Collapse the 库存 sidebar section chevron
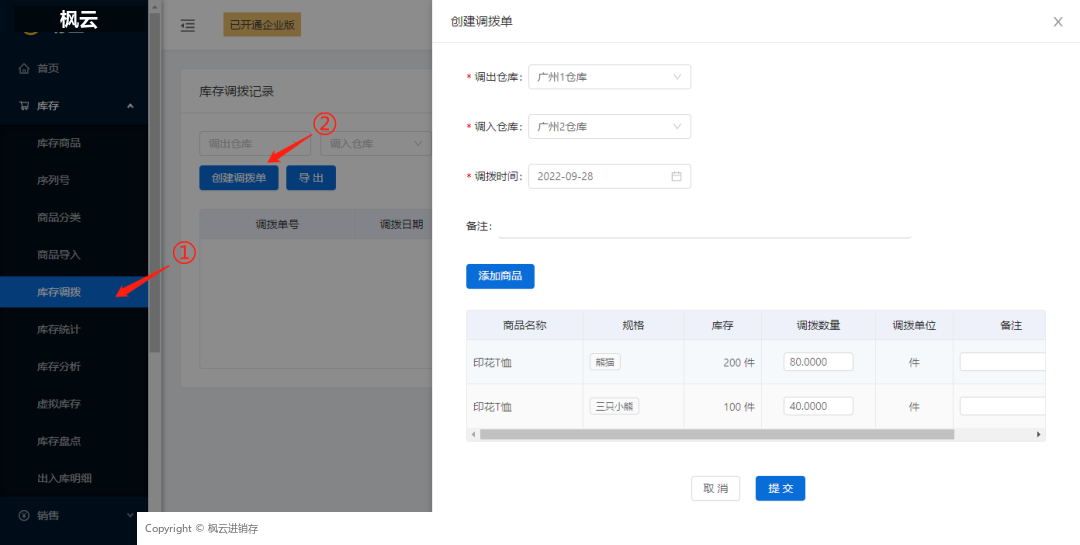Screen dimensions: 1080x545 [x=130, y=106]
